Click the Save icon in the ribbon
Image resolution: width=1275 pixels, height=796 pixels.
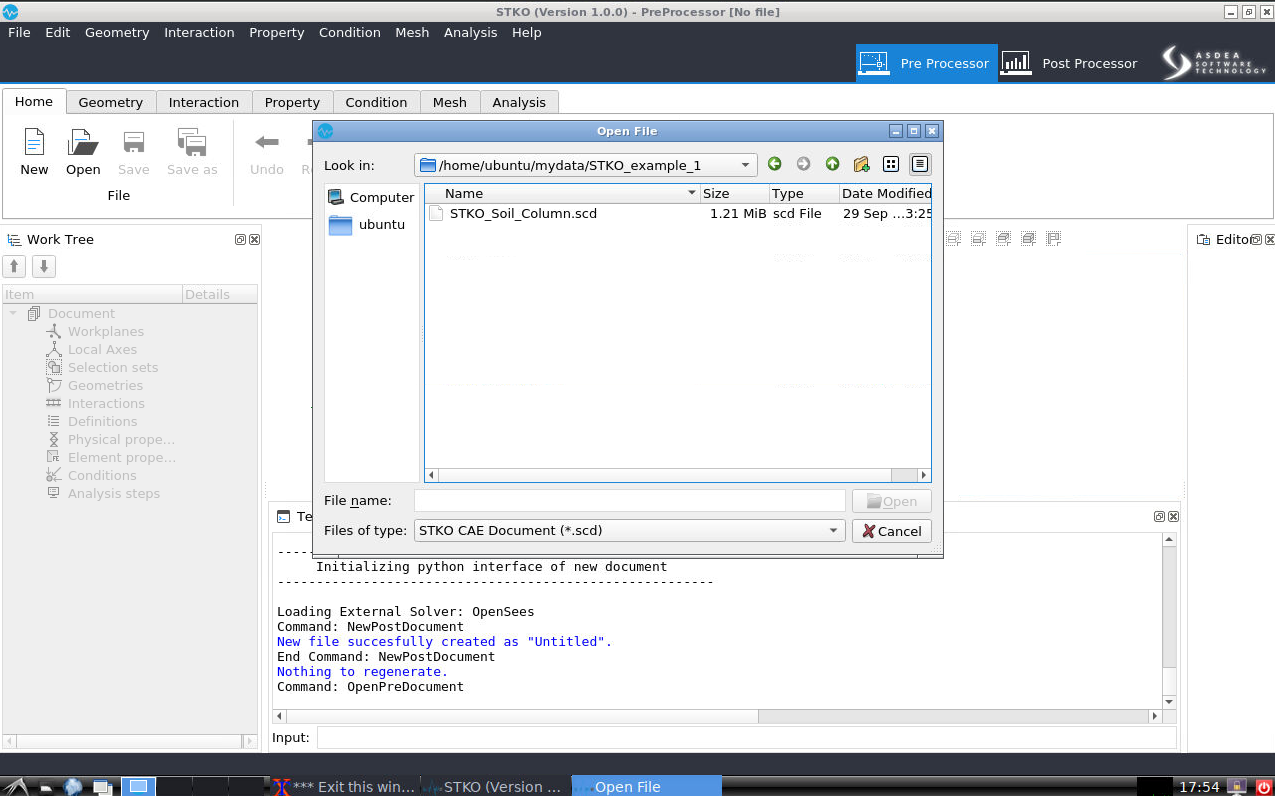click(x=133, y=151)
